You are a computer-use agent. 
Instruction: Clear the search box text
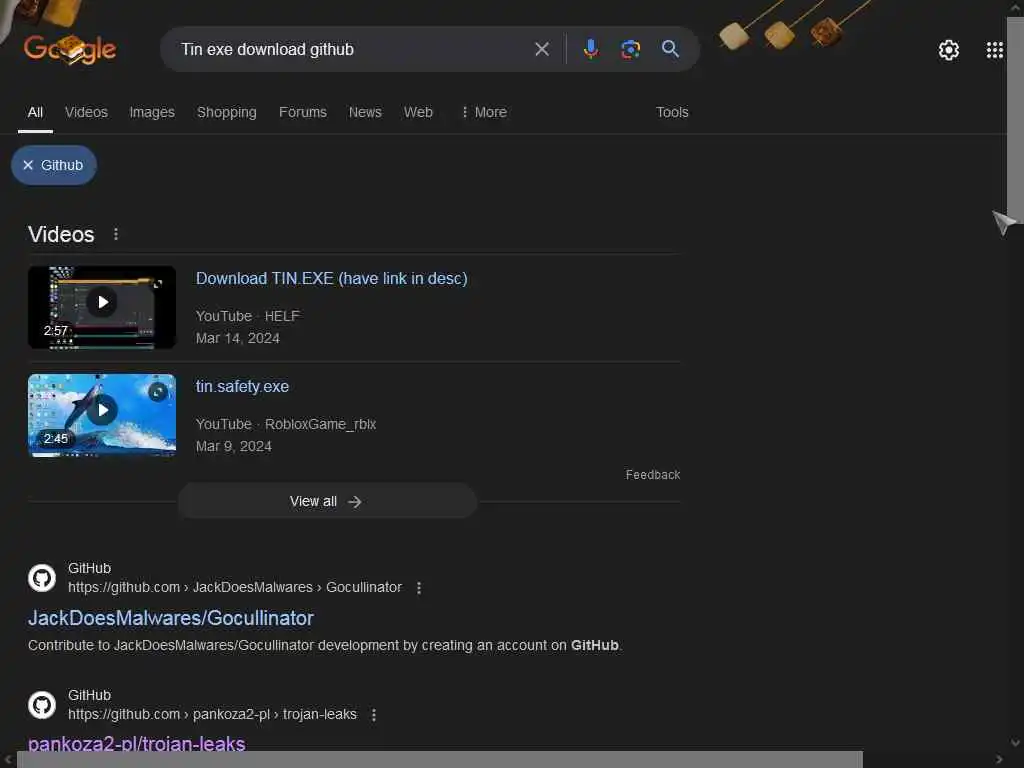click(x=541, y=49)
